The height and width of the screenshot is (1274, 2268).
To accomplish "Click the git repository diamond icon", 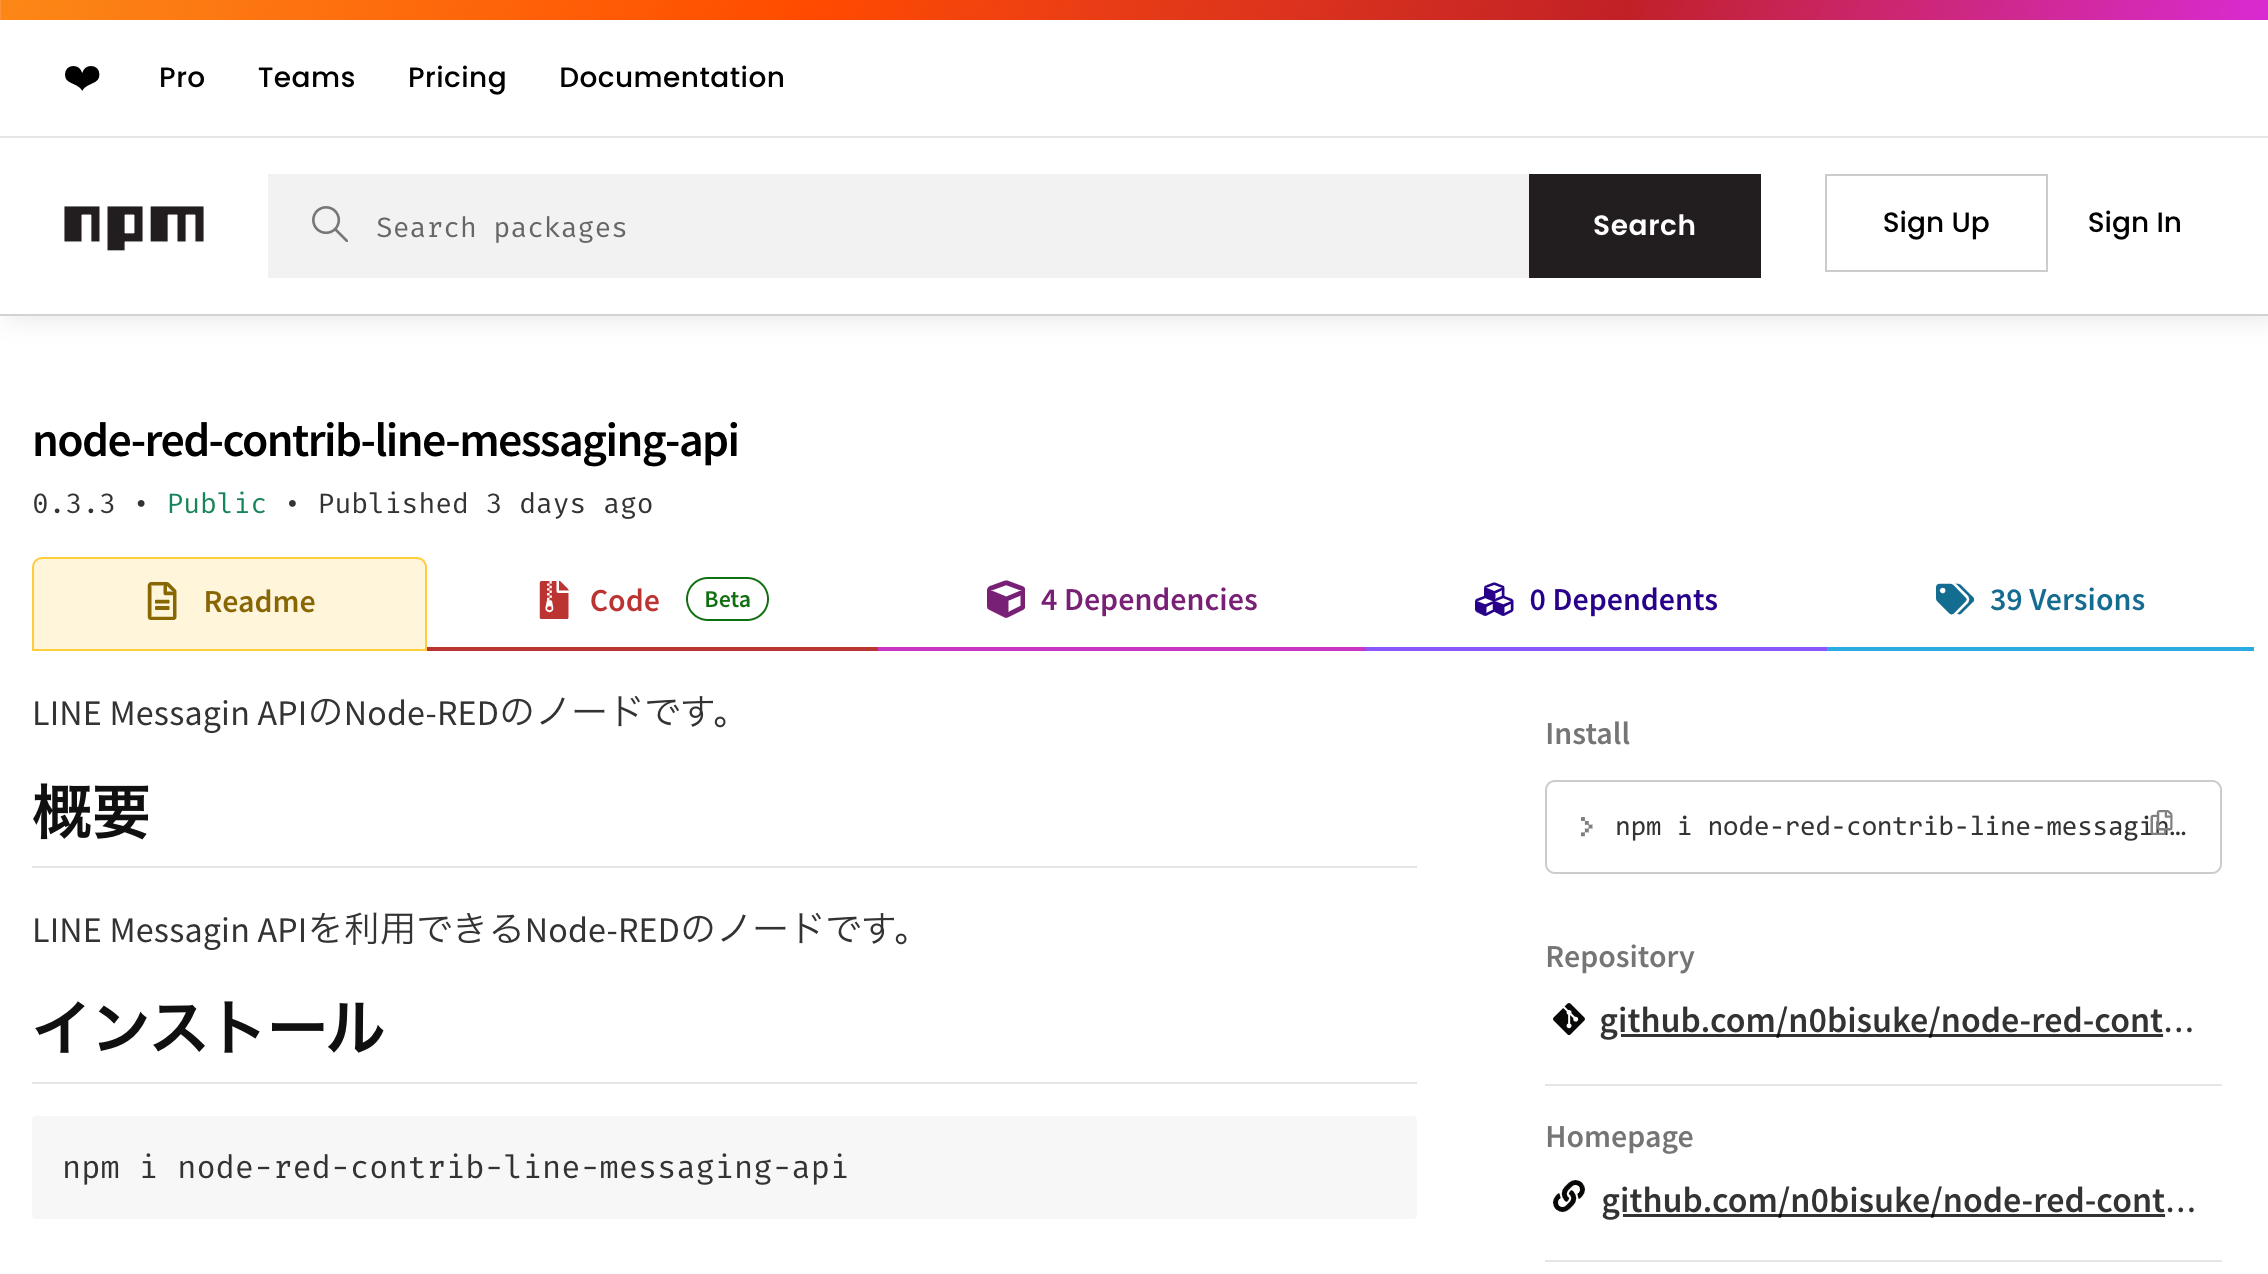I will 1568,1019.
